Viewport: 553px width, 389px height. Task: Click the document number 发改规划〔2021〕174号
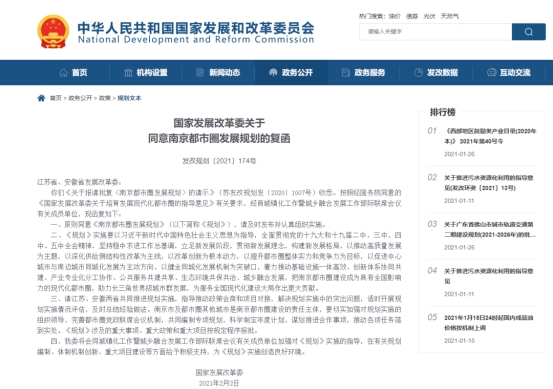(x=219, y=161)
